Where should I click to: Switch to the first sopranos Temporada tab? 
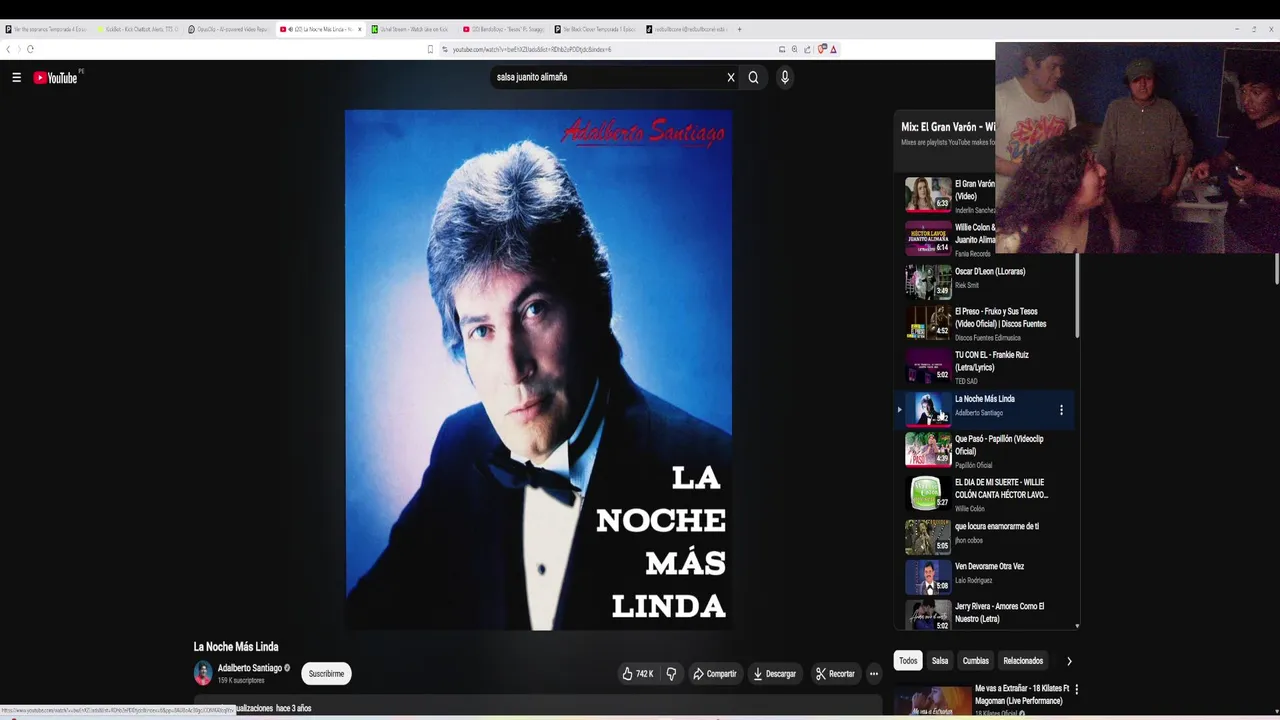46,29
